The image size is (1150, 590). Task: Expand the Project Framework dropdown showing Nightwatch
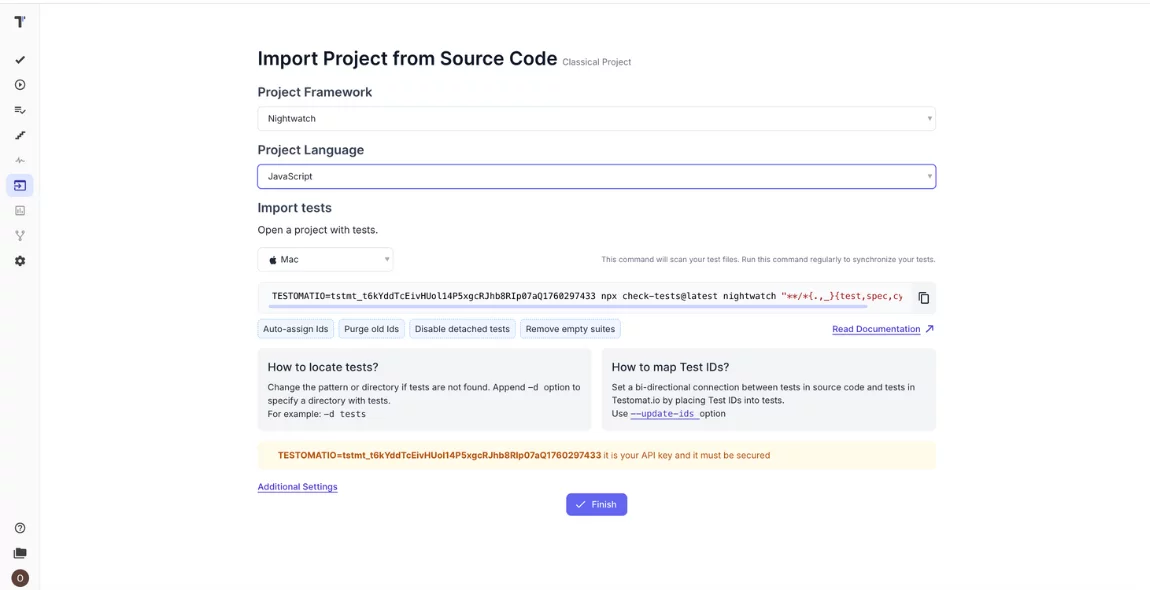click(596, 118)
